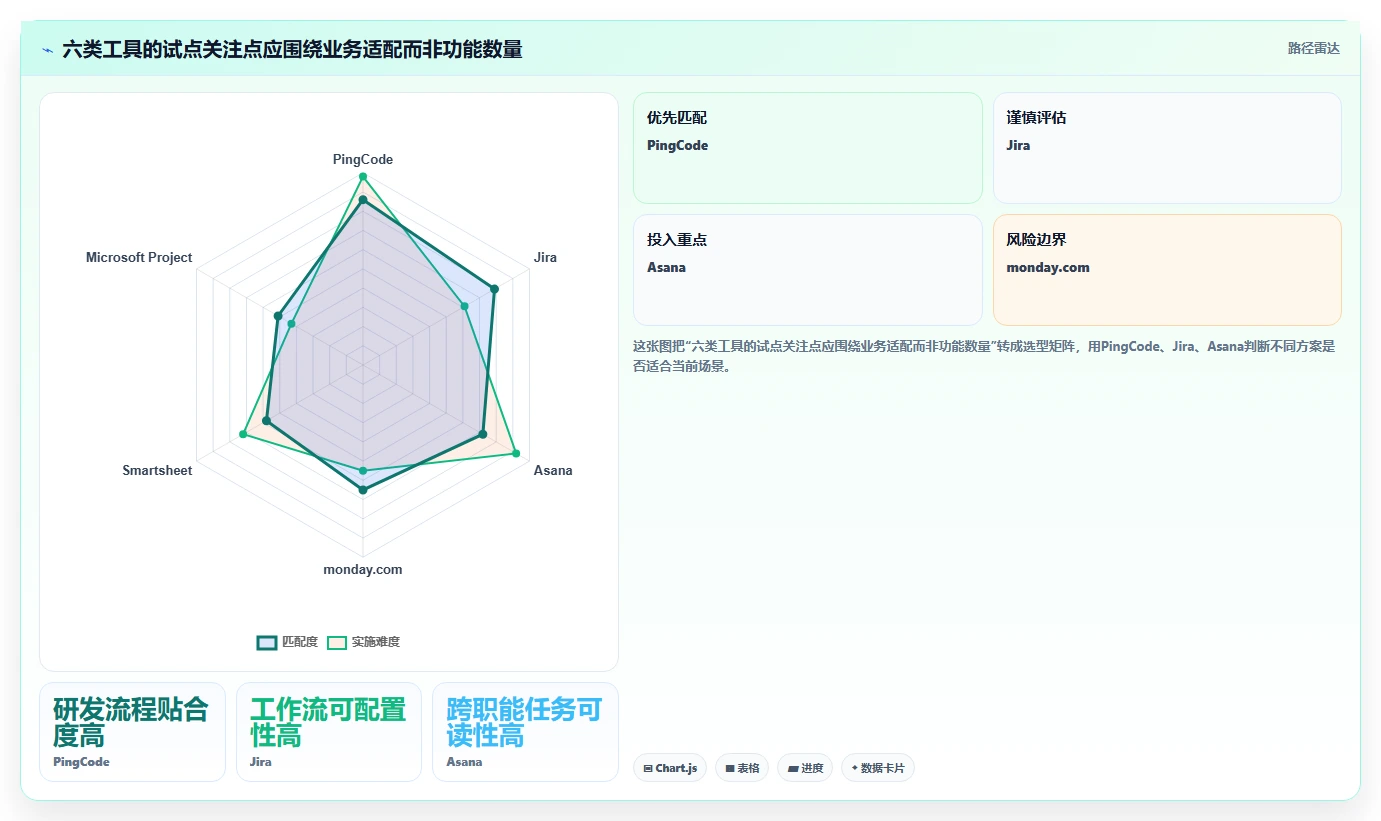This screenshot has height=821, width=1381.
Task: Click the green 实施难度 point on Asana axis
Action: (516, 454)
